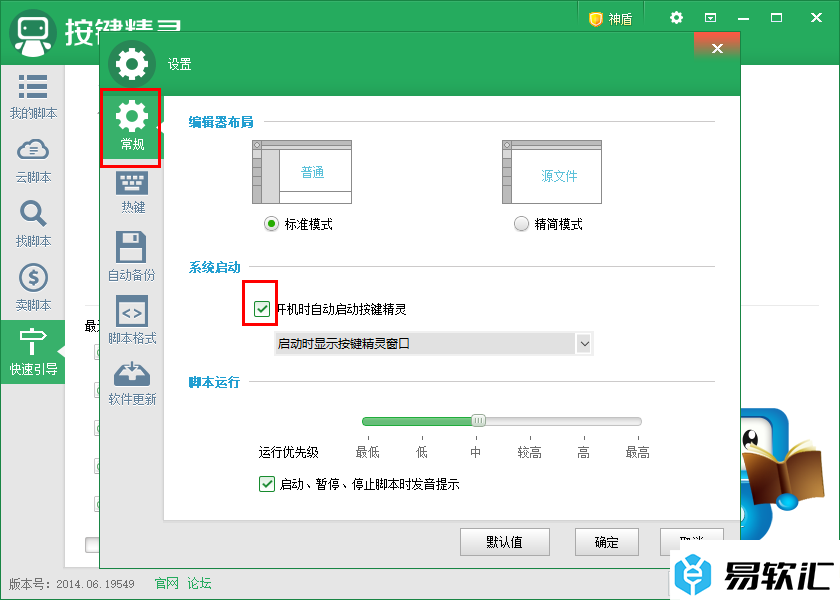Click the 运行优先级 slider handle
840x600 pixels.
tap(478, 421)
